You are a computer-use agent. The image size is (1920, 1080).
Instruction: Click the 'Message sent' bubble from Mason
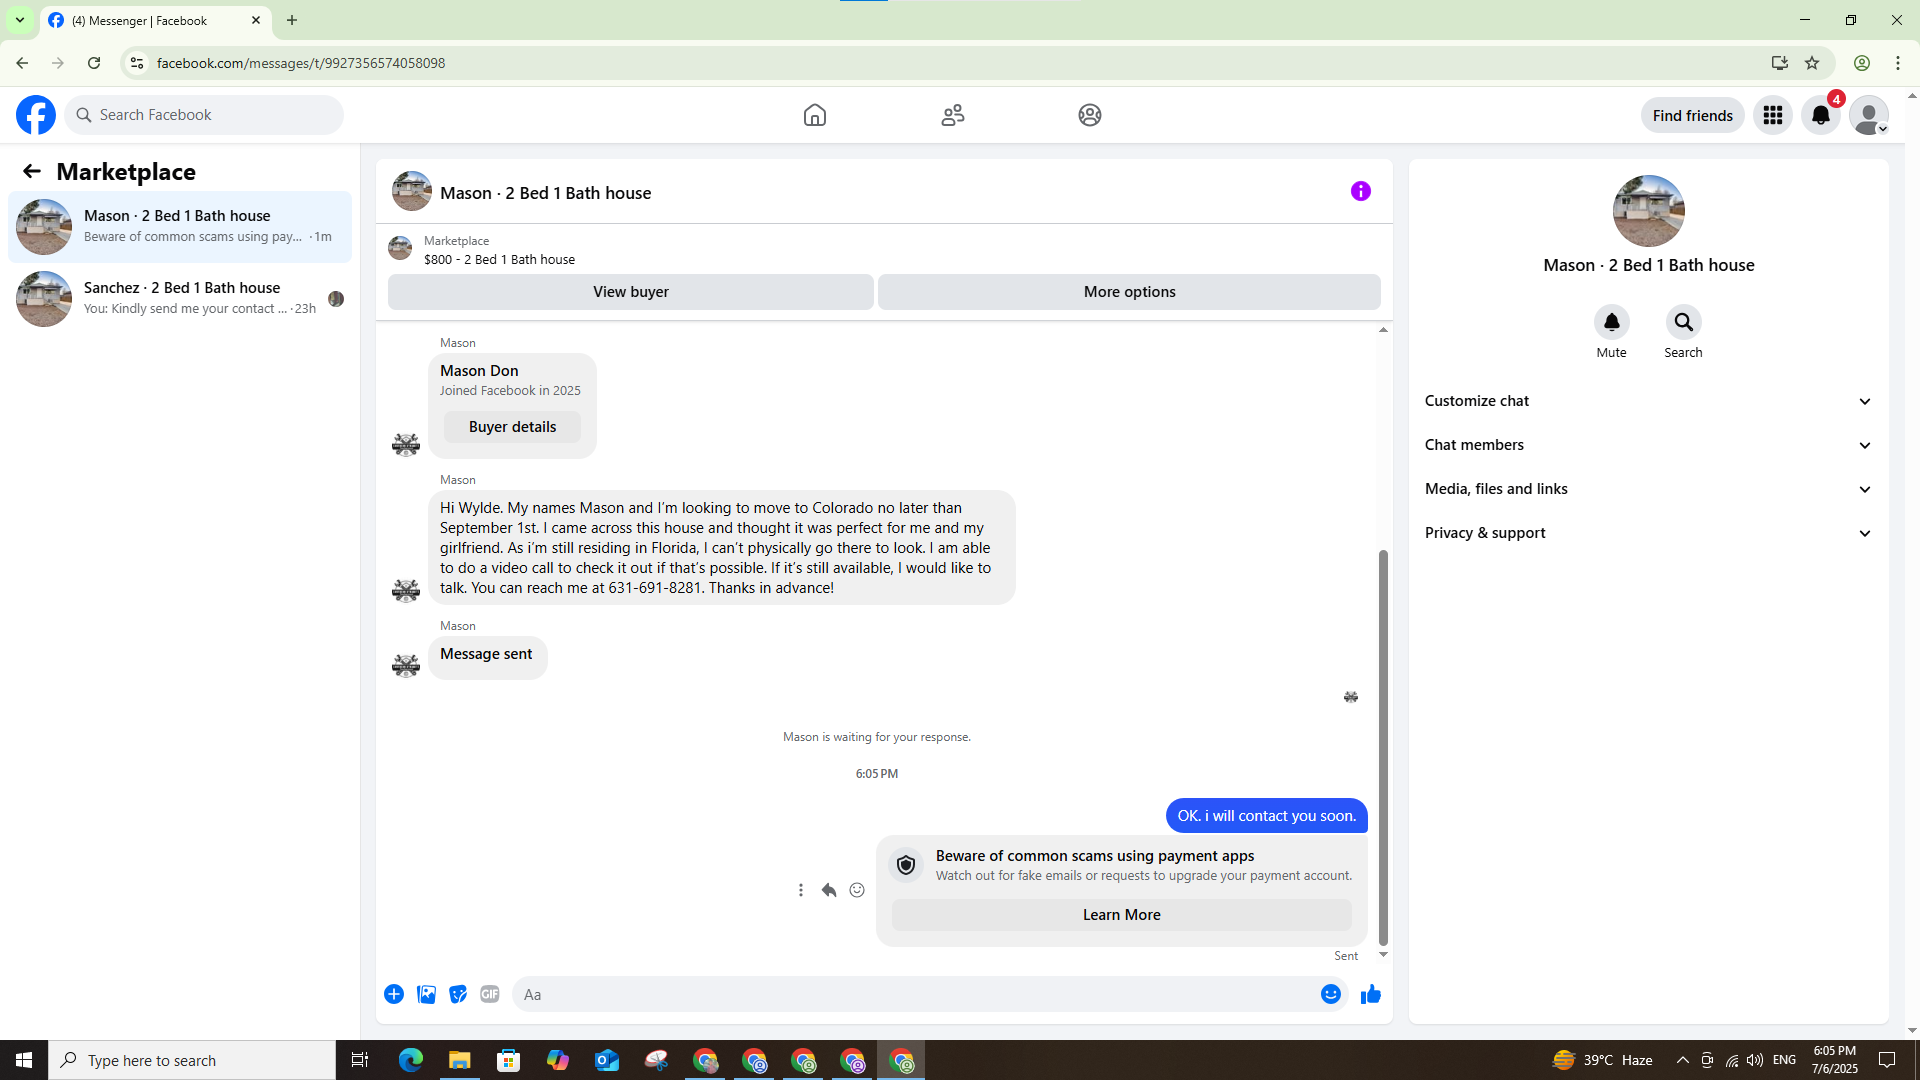(x=487, y=657)
